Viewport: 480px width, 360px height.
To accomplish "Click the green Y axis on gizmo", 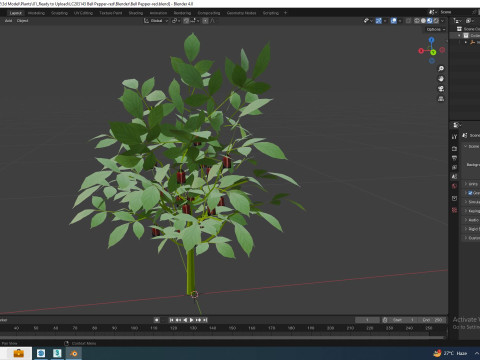I will click(x=433, y=52).
